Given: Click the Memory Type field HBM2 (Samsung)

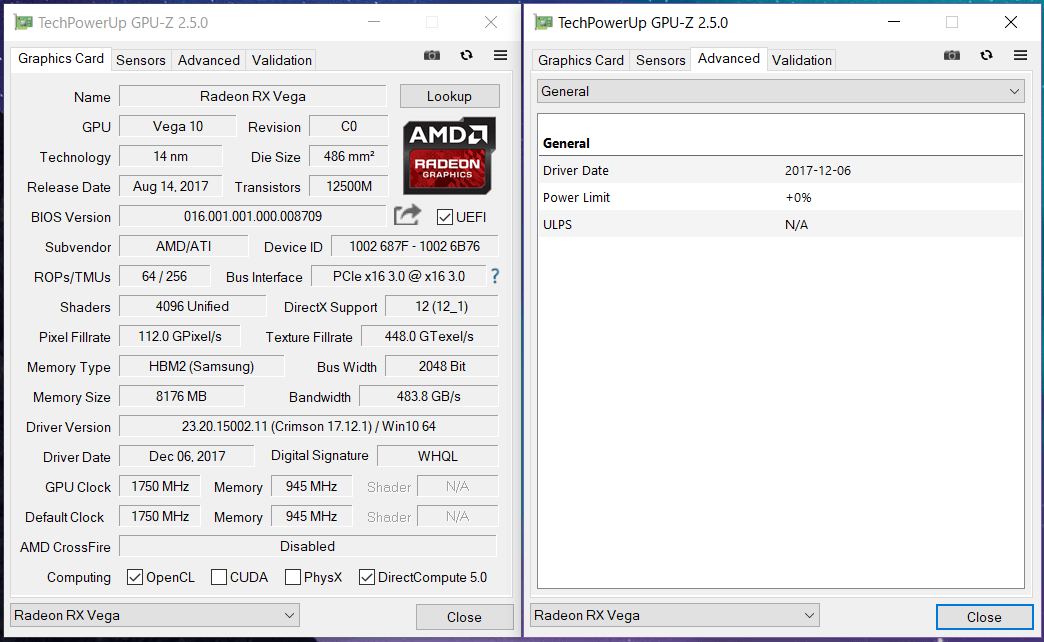Looking at the screenshot, I should coord(202,366).
